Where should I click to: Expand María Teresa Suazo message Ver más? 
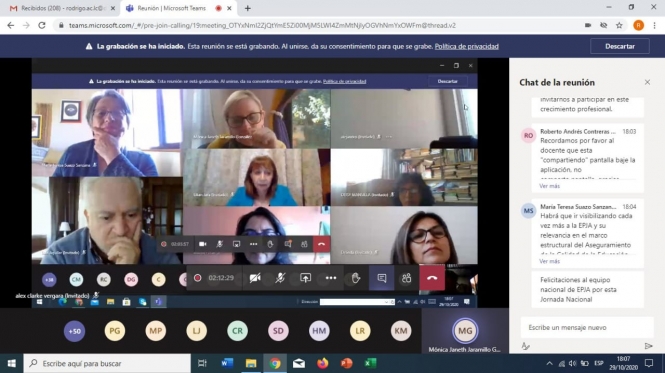point(549,261)
